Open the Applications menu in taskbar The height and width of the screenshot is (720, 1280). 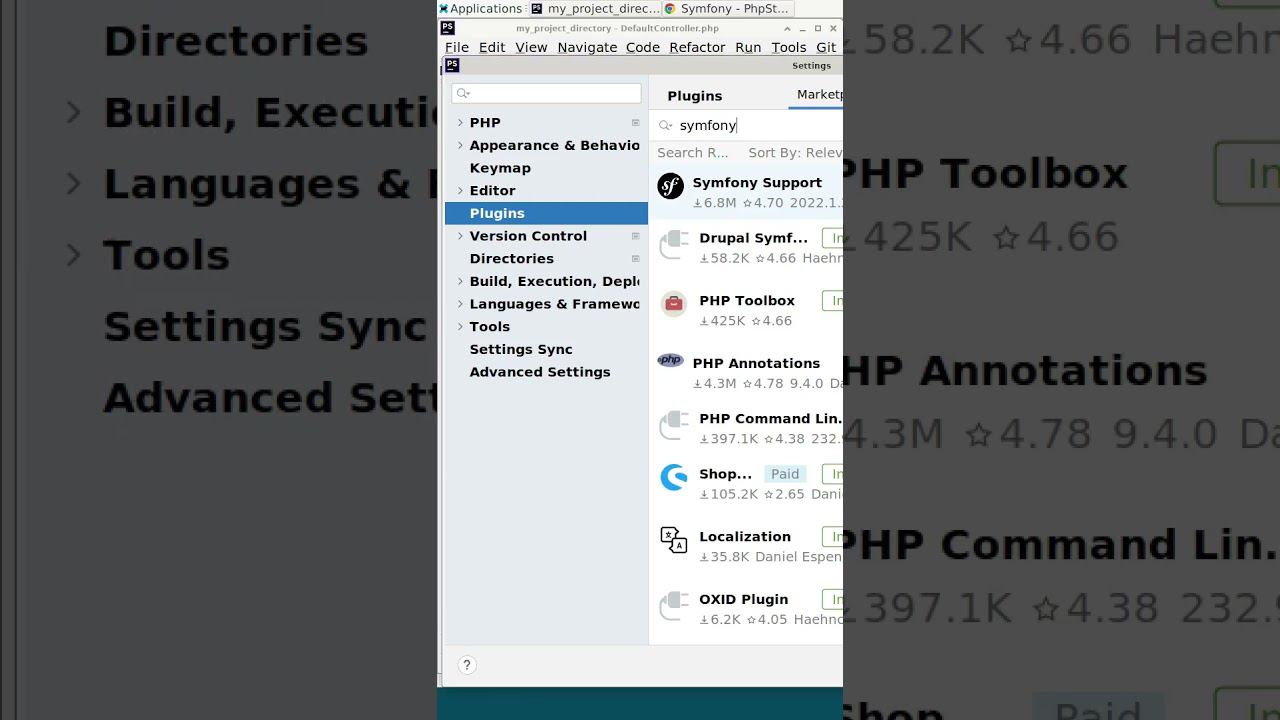[481, 8]
